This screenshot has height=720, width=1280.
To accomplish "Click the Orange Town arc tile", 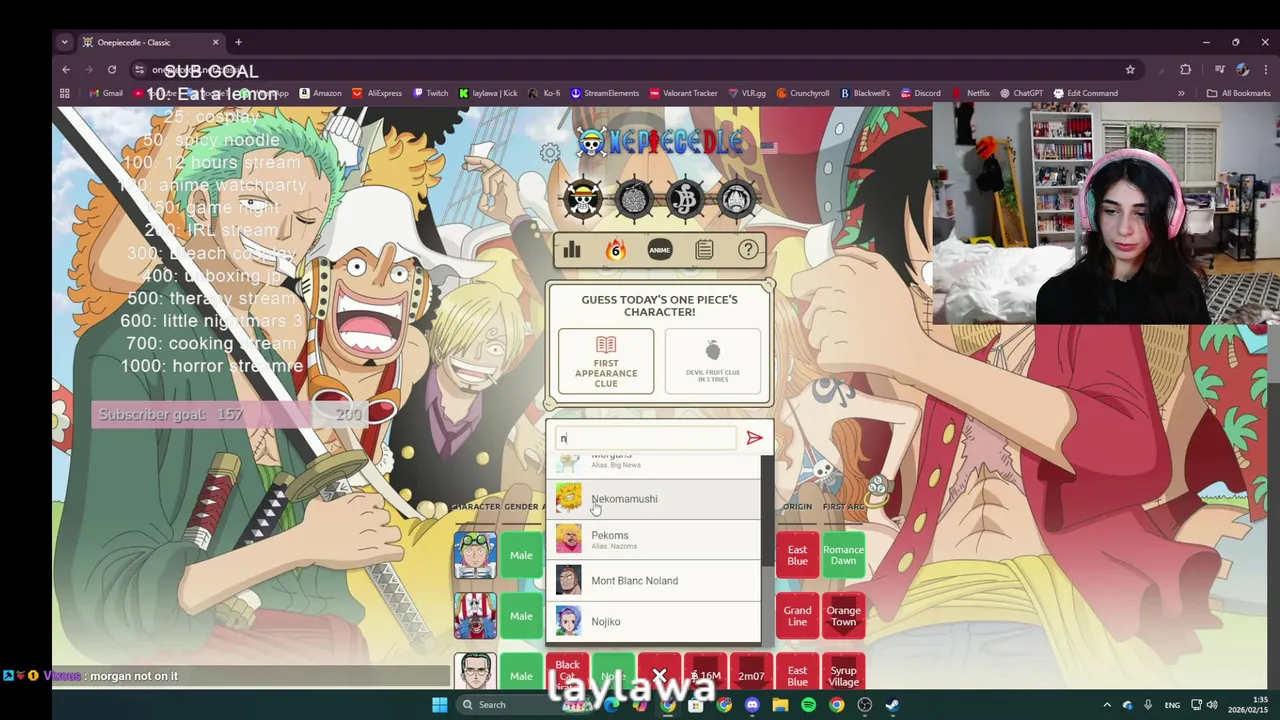I will [843, 616].
